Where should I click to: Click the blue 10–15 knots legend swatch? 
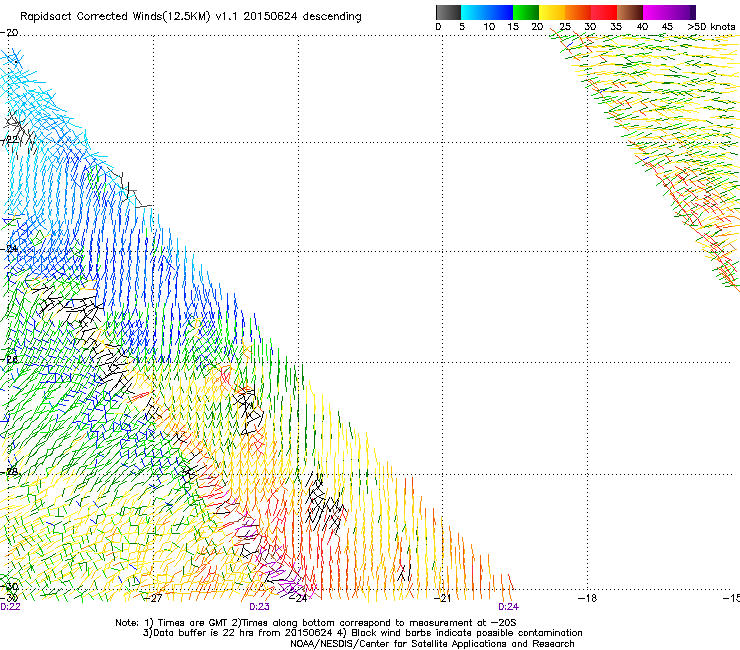(x=500, y=12)
